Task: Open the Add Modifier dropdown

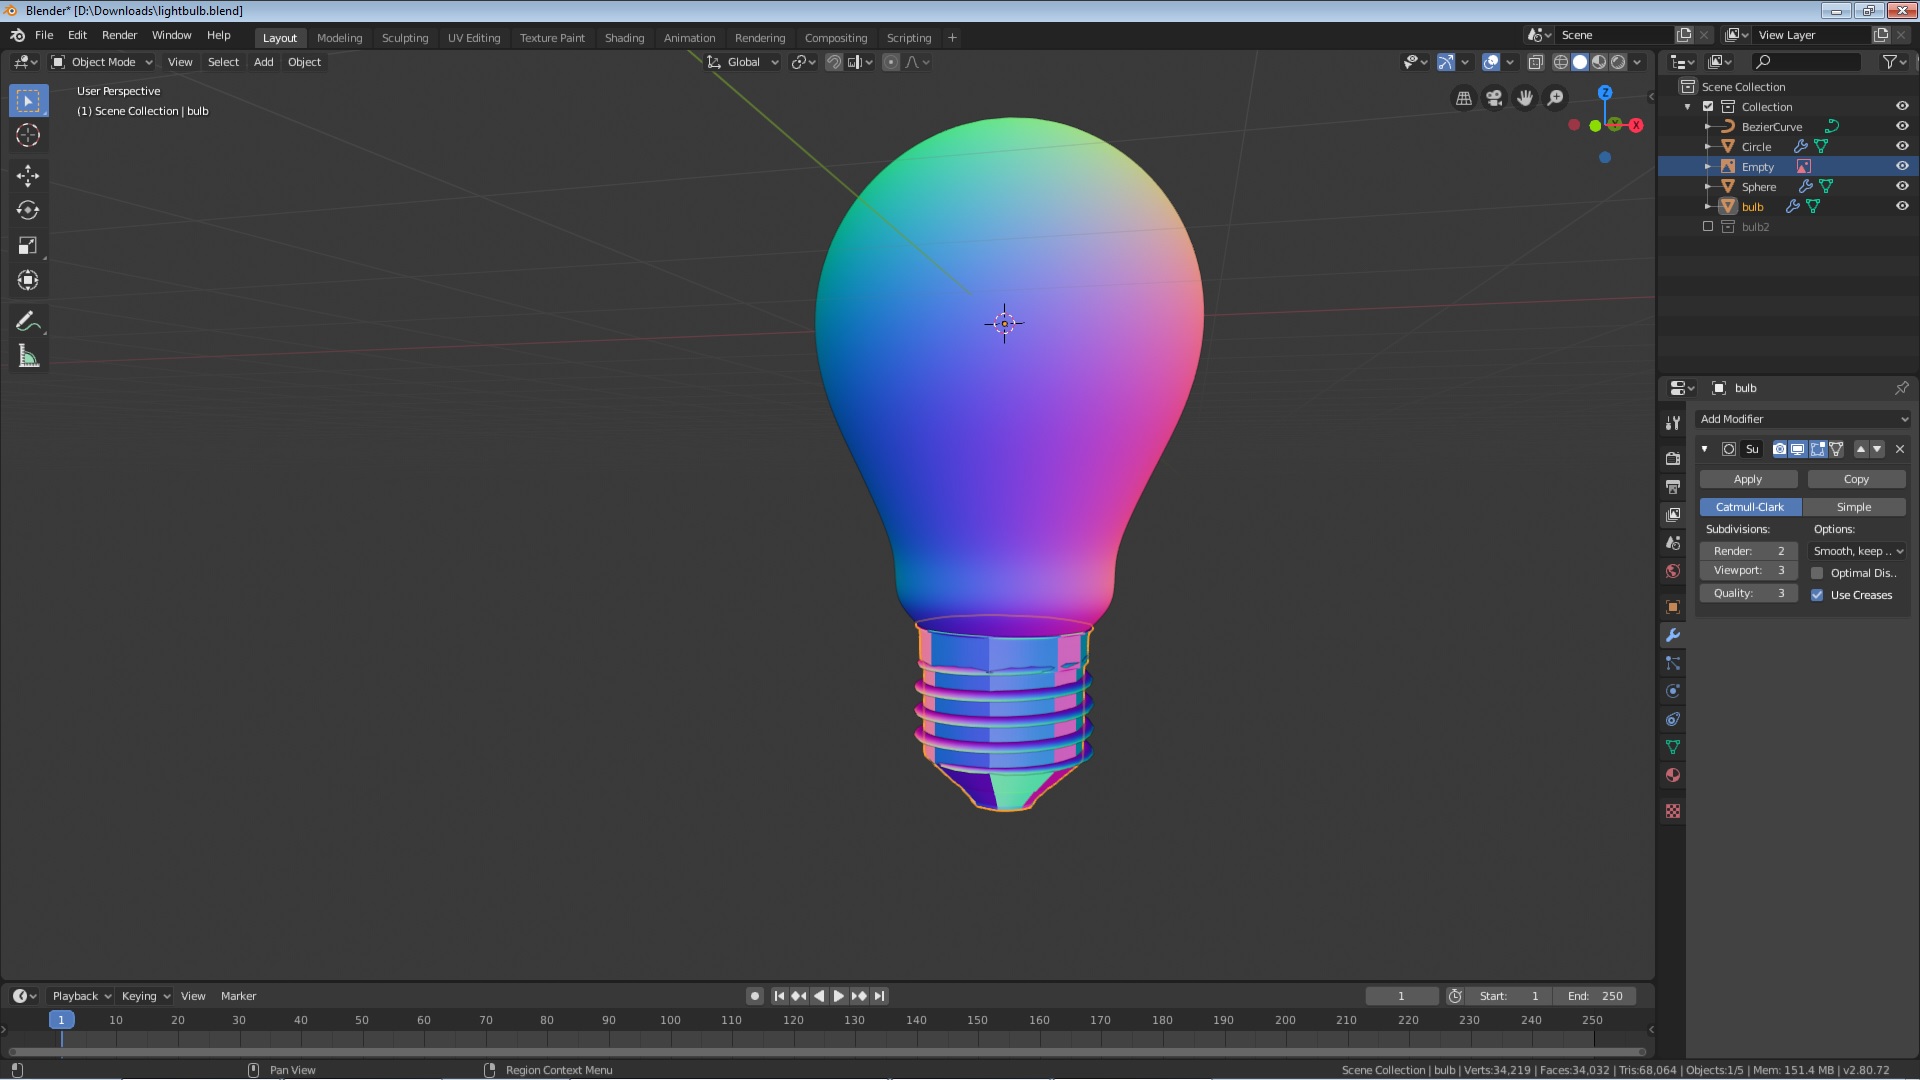Action: tap(1804, 419)
